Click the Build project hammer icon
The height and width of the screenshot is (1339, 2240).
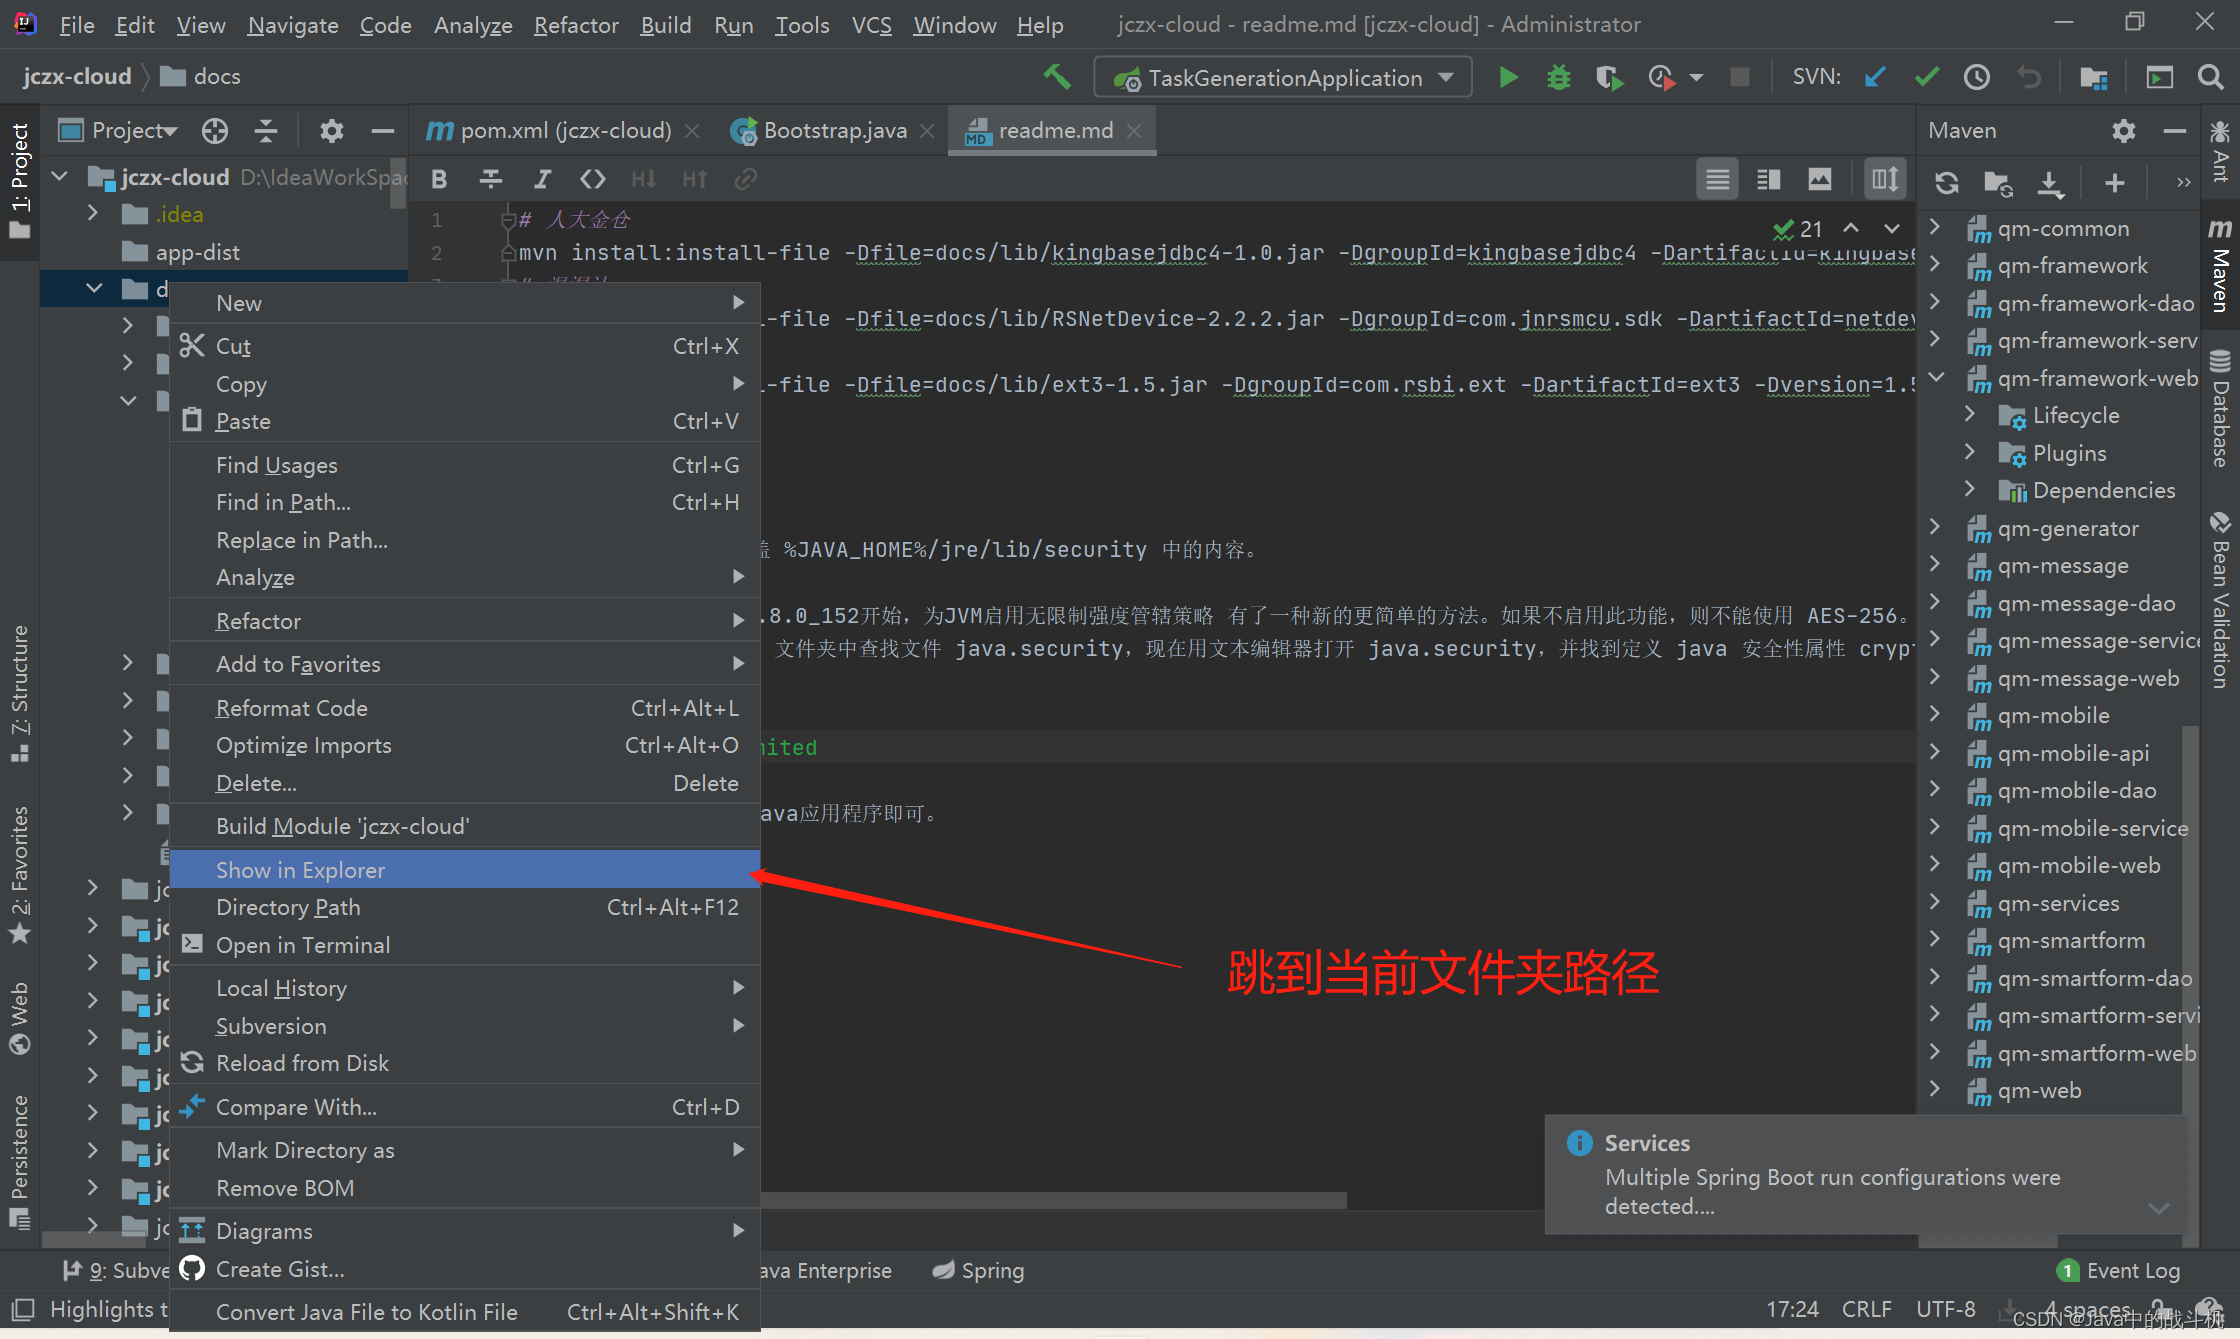[x=1057, y=78]
